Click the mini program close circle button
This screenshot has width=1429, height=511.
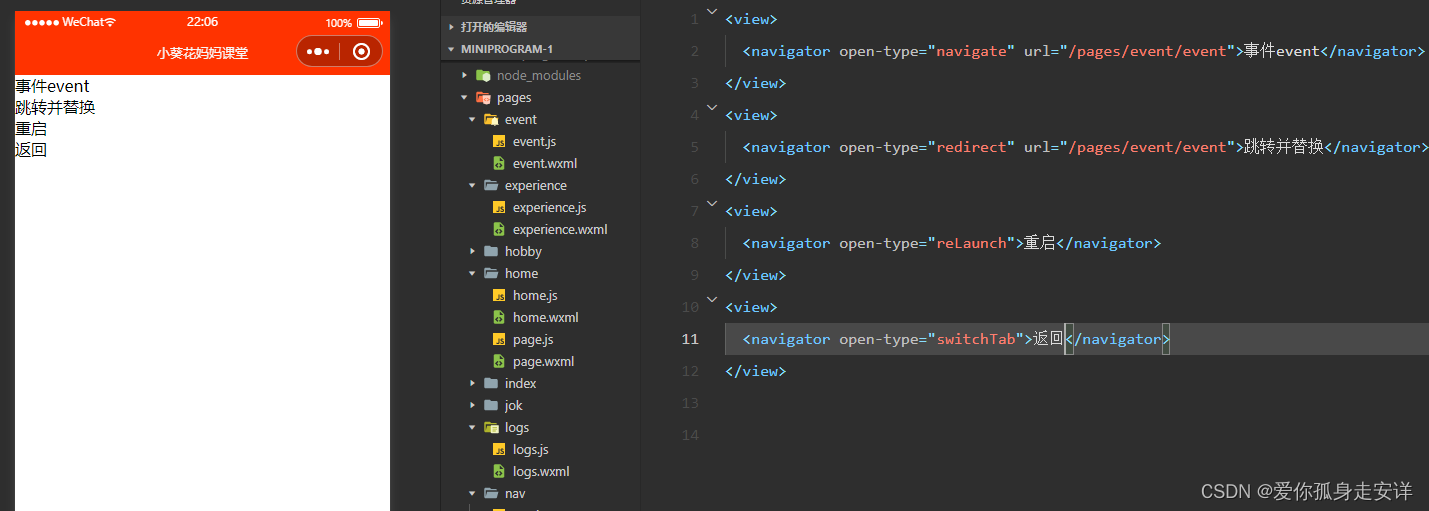[361, 52]
